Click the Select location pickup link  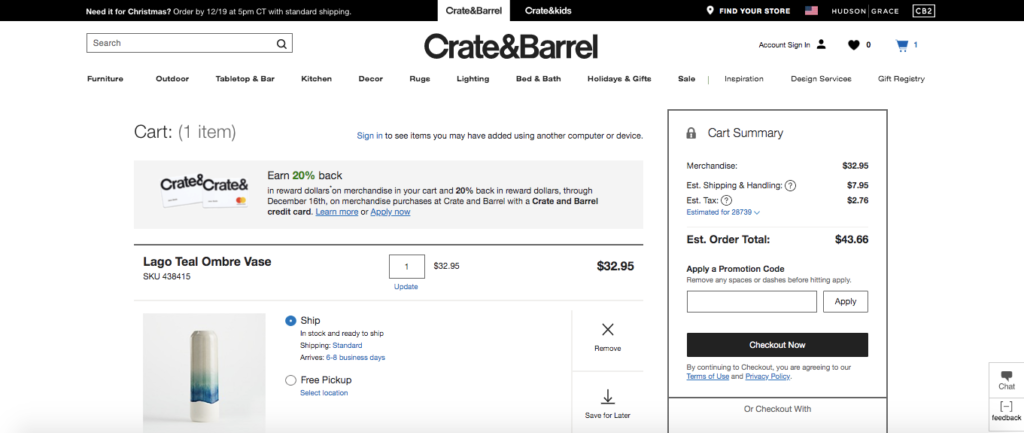(x=324, y=393)
